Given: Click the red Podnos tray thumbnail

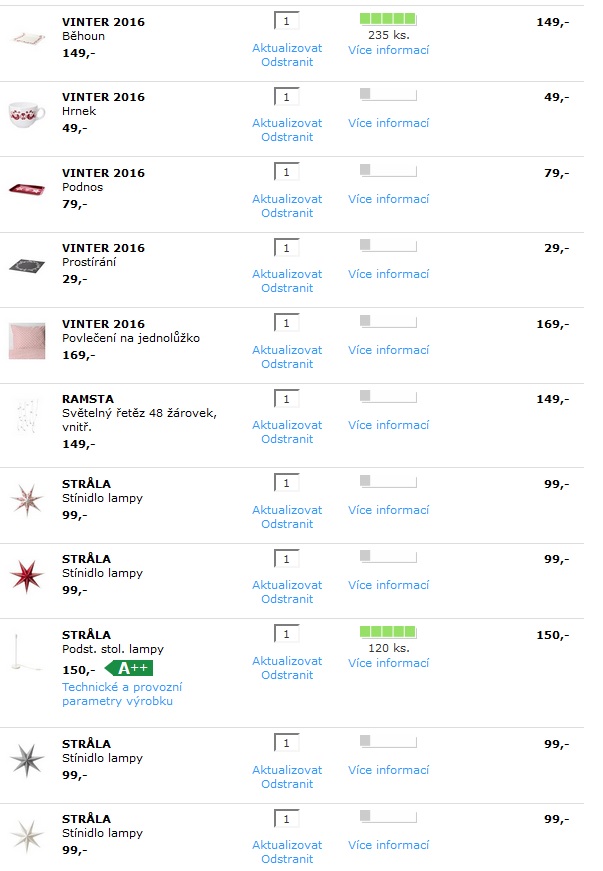Looking at the screenshot, I should 27,190.
